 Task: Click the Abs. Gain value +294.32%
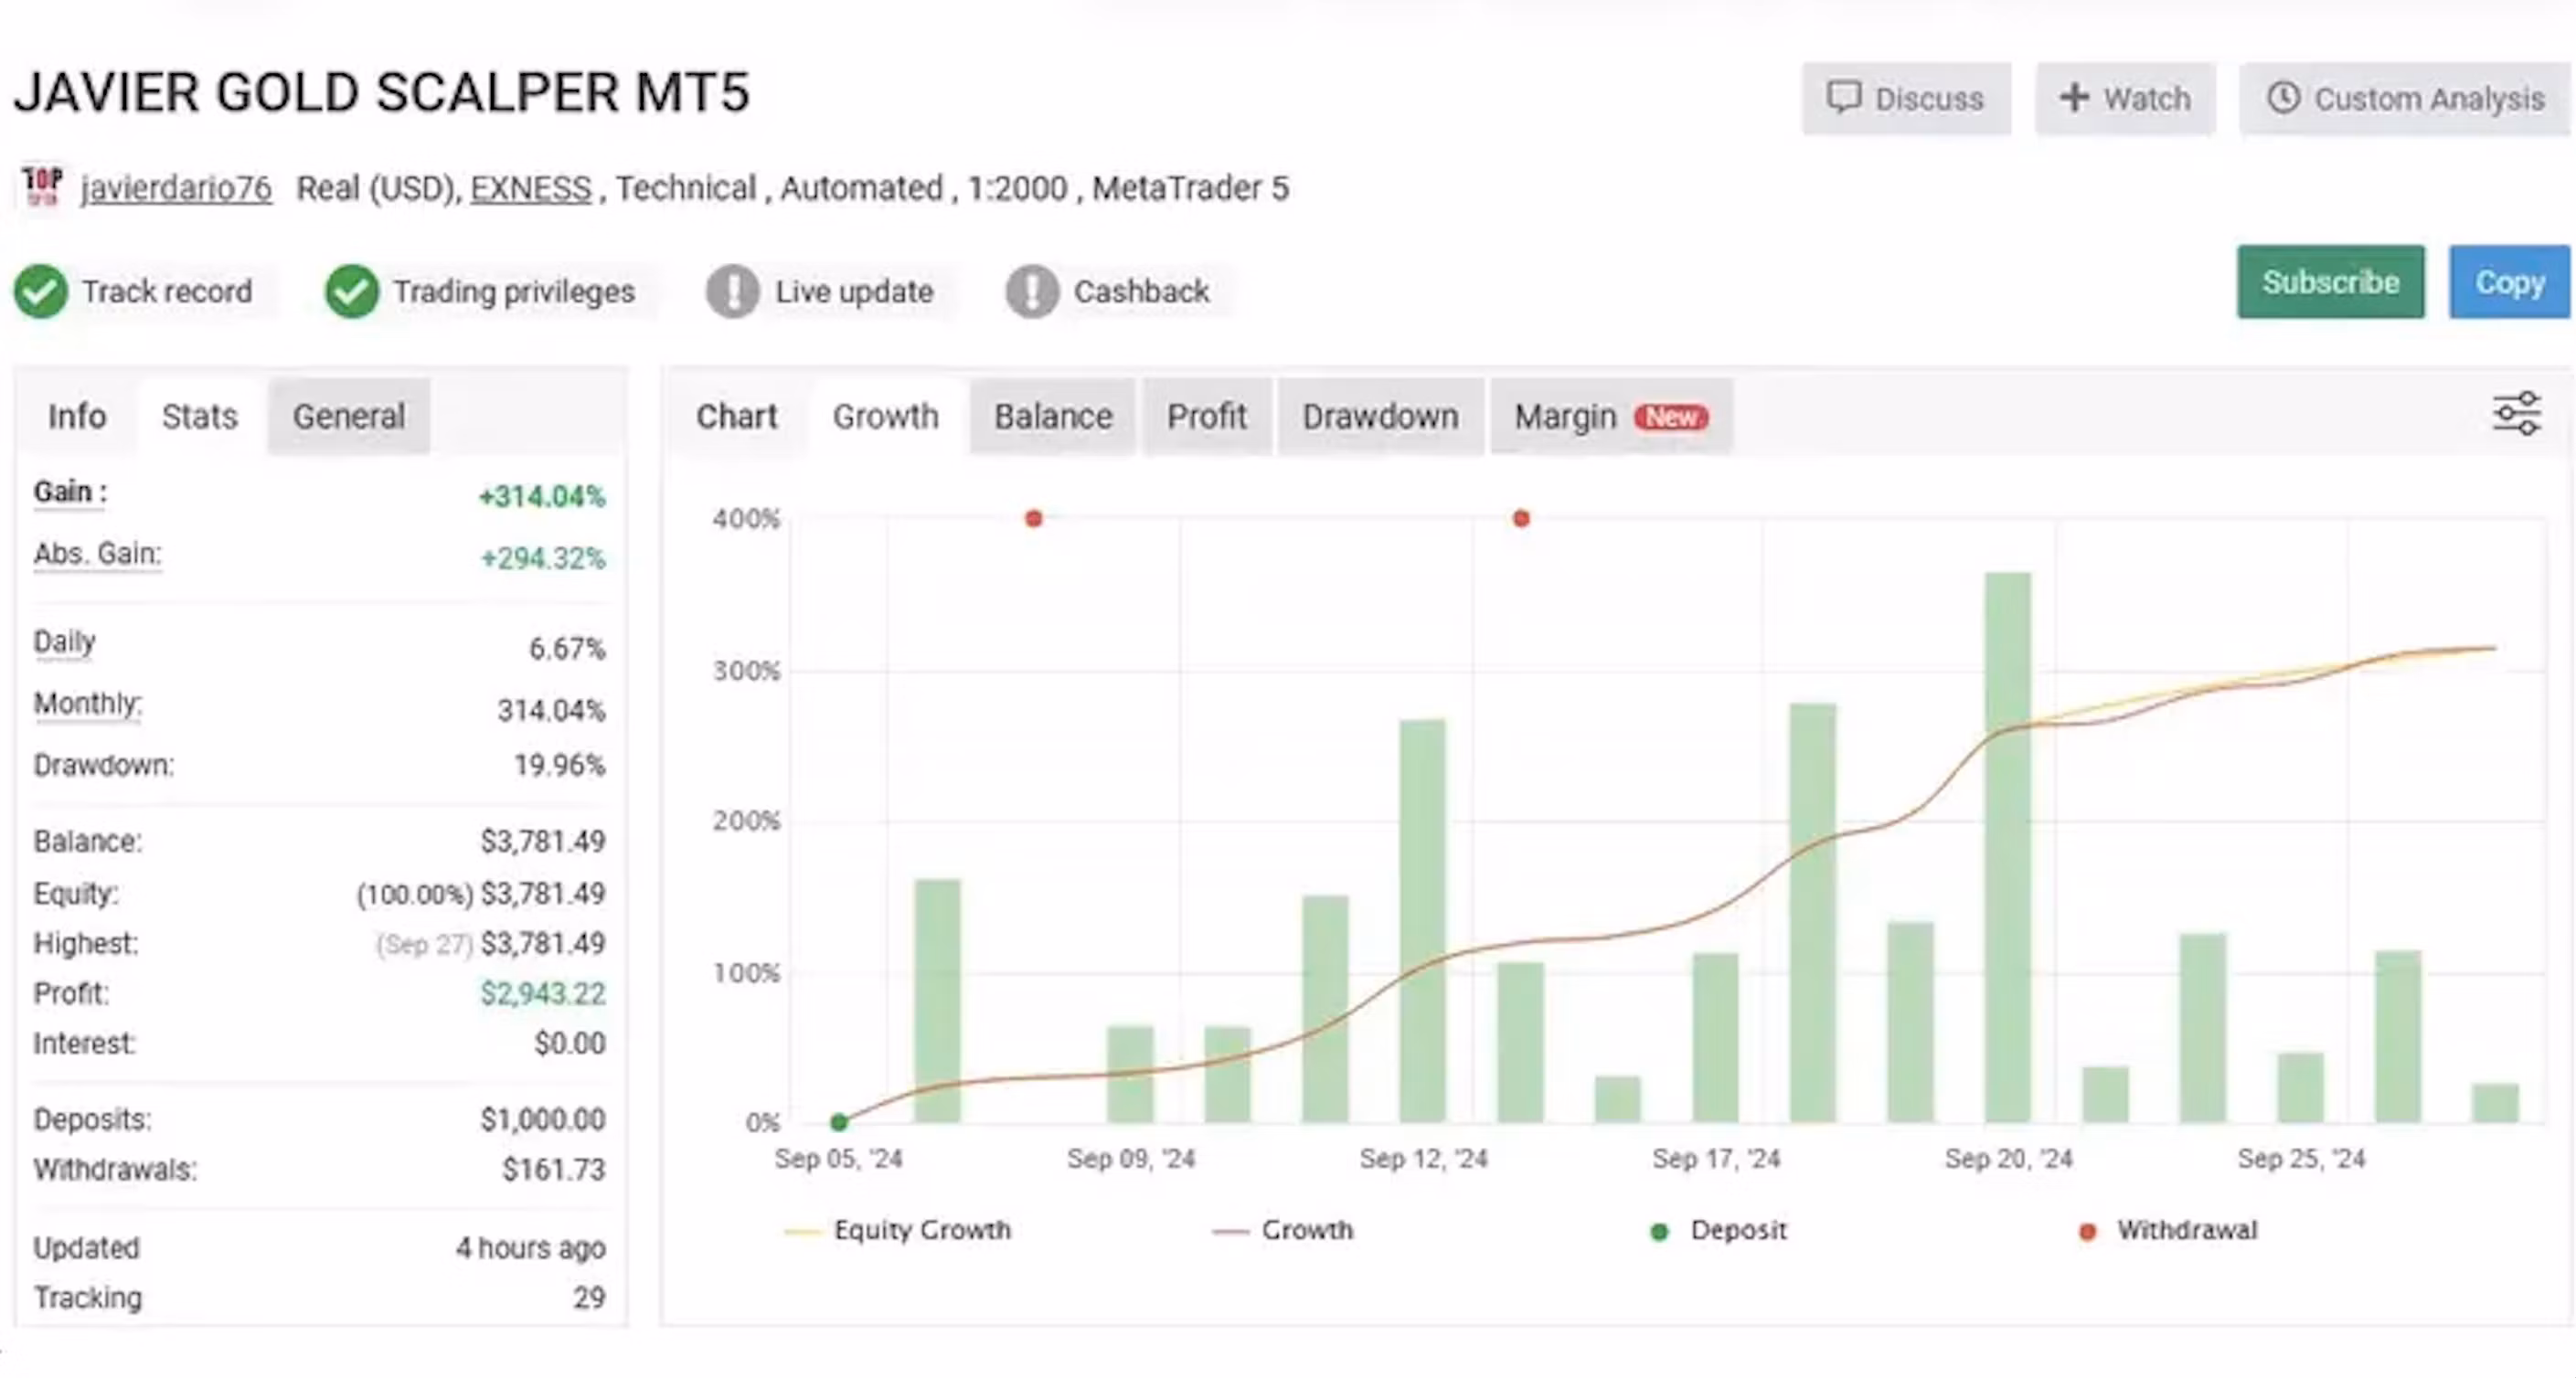(x=543, y=558)
